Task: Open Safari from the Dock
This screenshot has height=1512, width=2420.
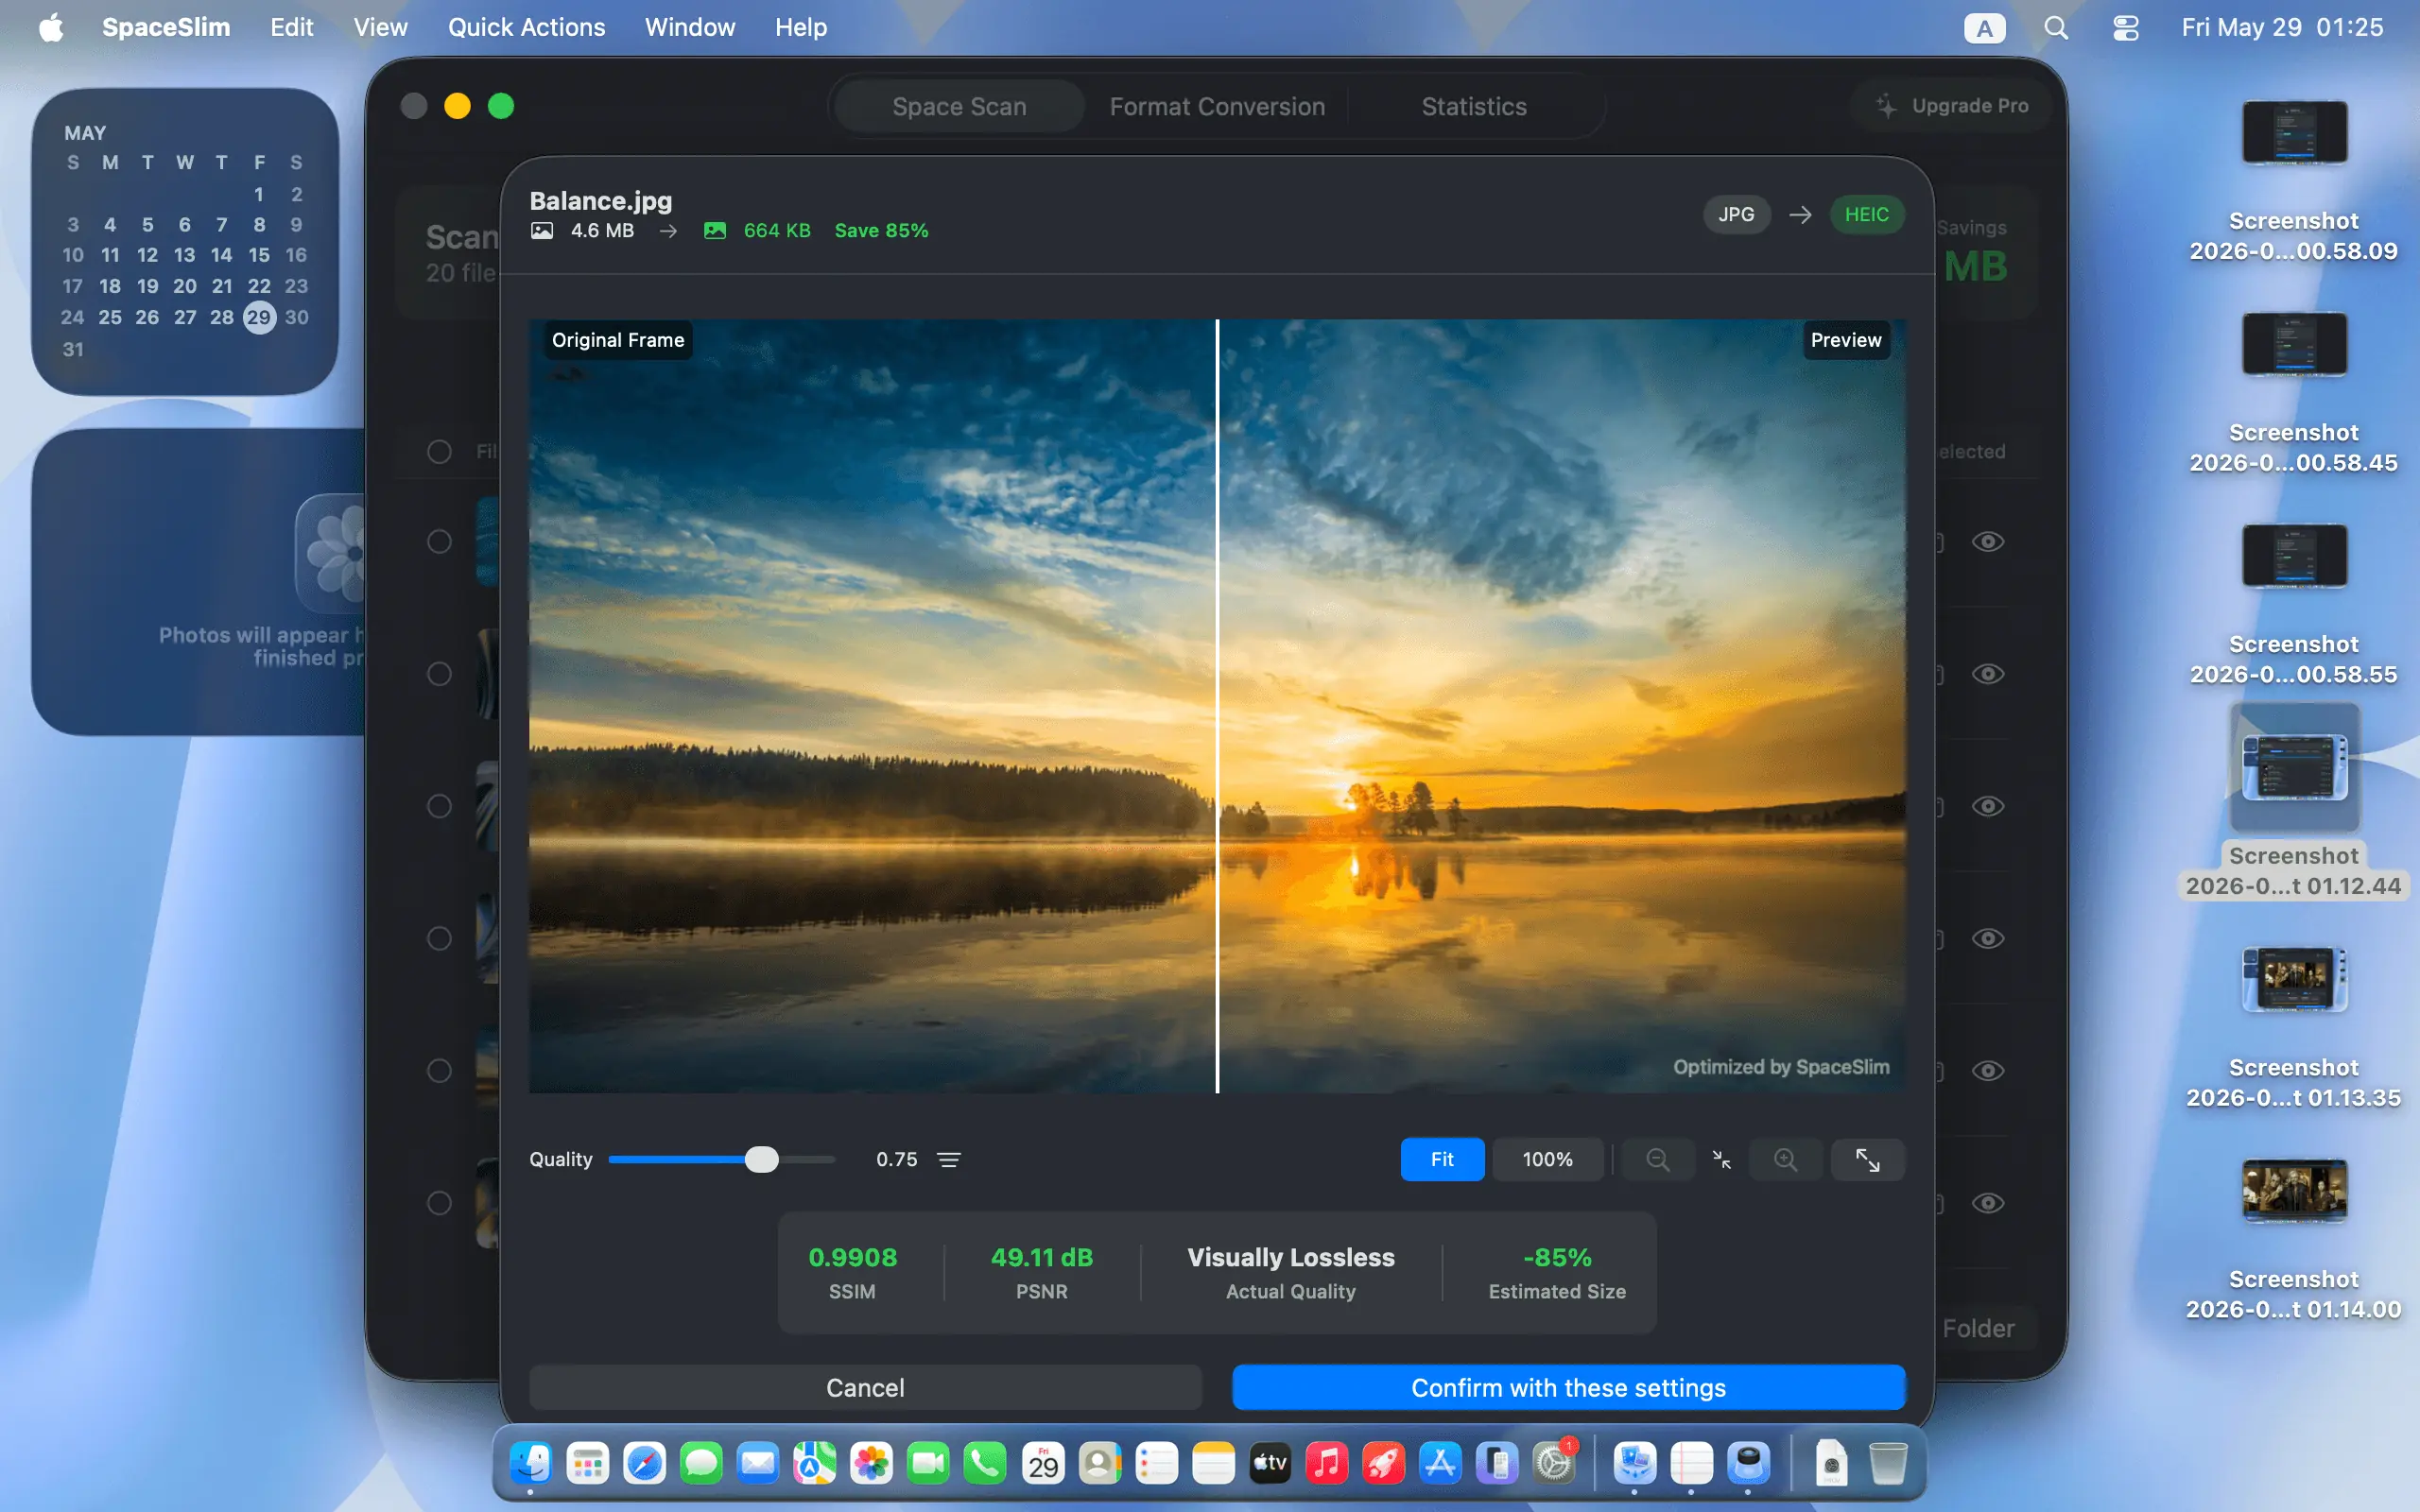Action: tap(644, 1464)
